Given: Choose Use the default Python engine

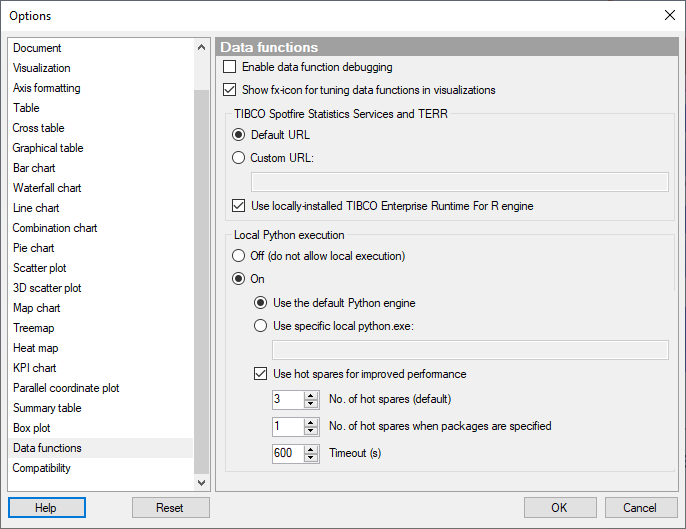Looking at the screenshot, I should tap(260, 303).
